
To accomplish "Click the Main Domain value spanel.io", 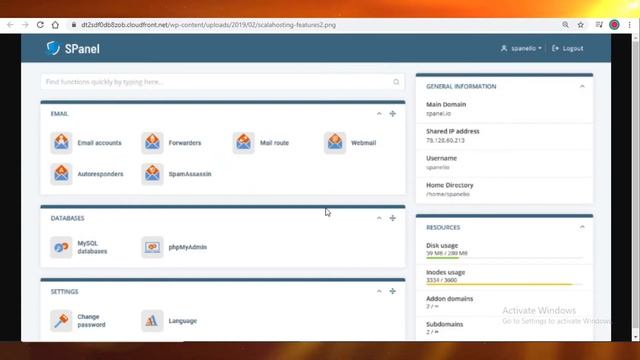I will click(x=438, y=113).
